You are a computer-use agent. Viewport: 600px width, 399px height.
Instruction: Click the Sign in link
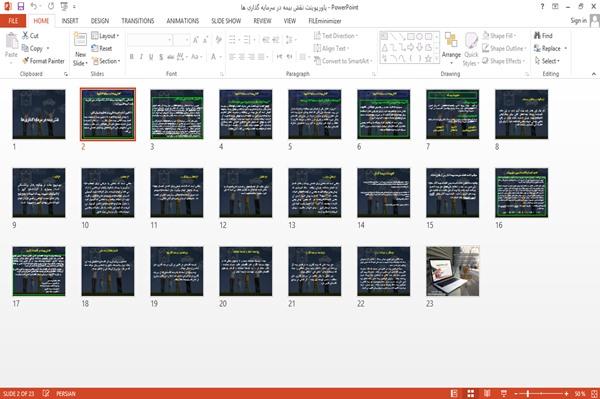pyautogui.click(x=578, y=21)
